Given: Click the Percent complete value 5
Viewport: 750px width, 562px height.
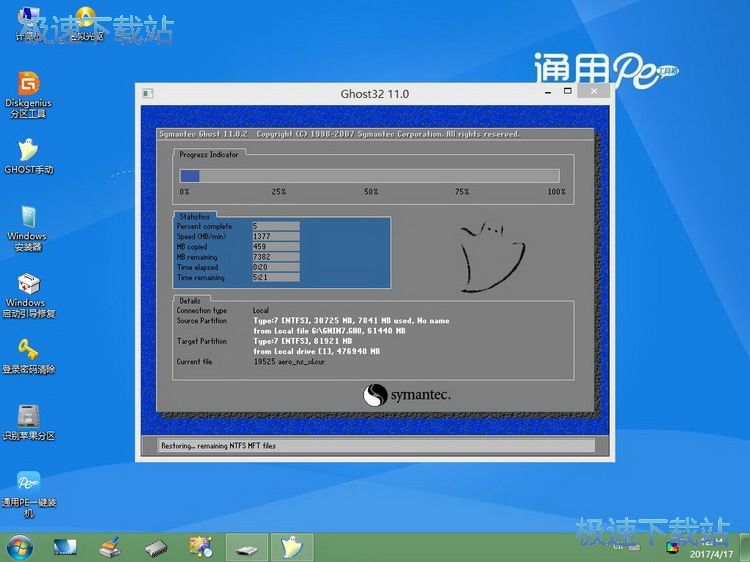Looking at the screenshot, I should pos(276,226).
